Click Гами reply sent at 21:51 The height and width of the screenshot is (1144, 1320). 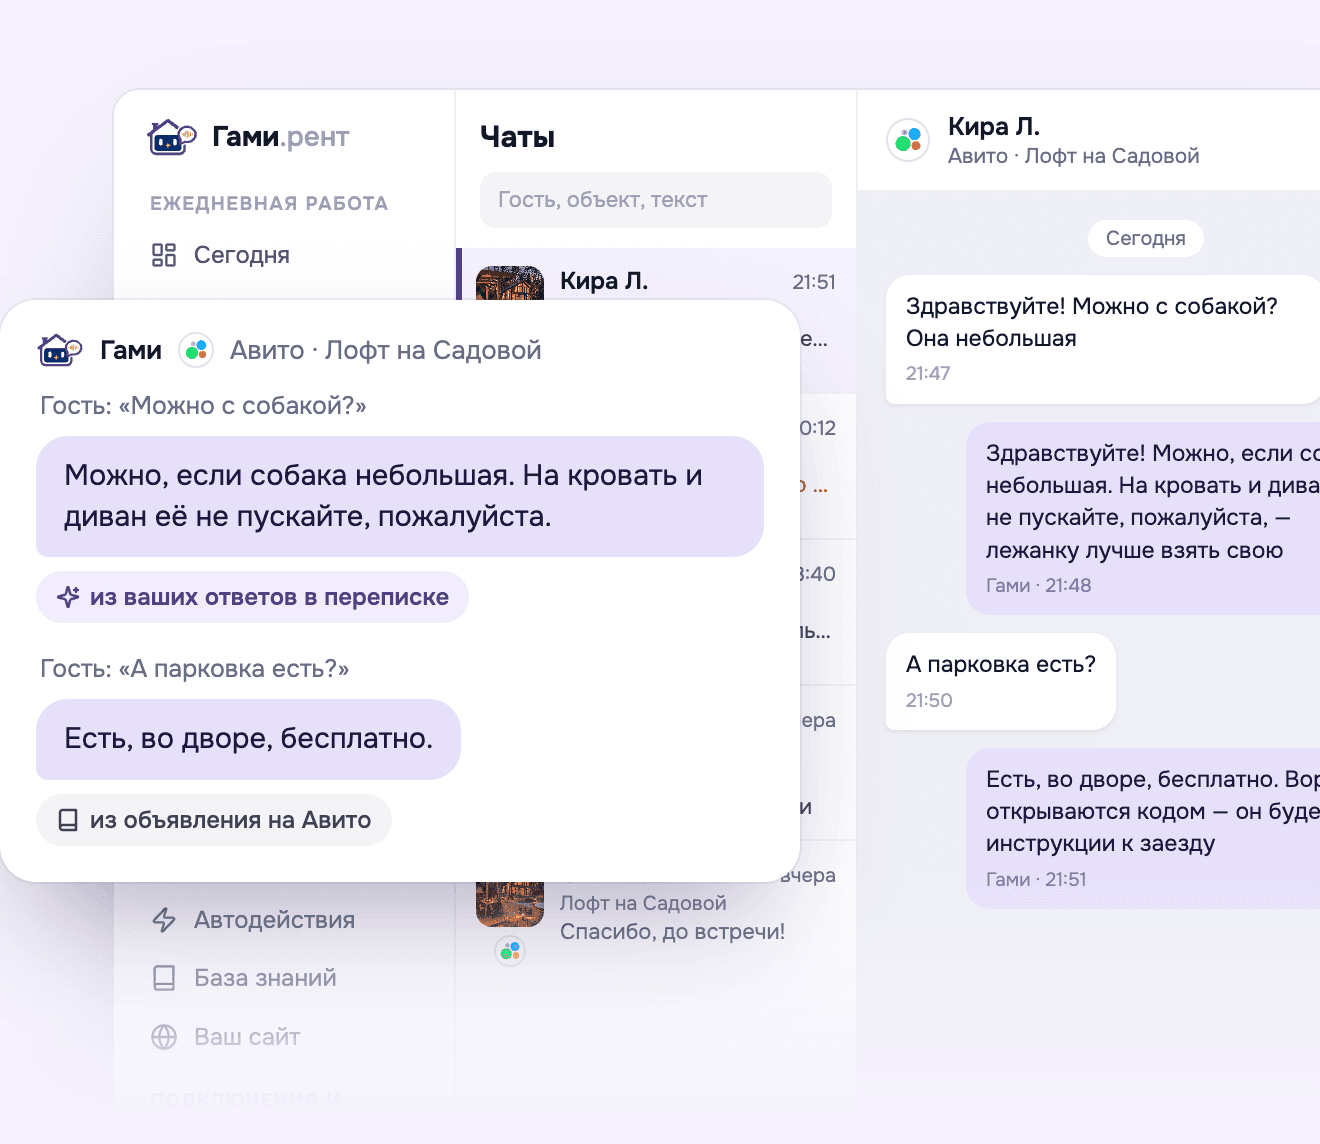pos(1143,828)
